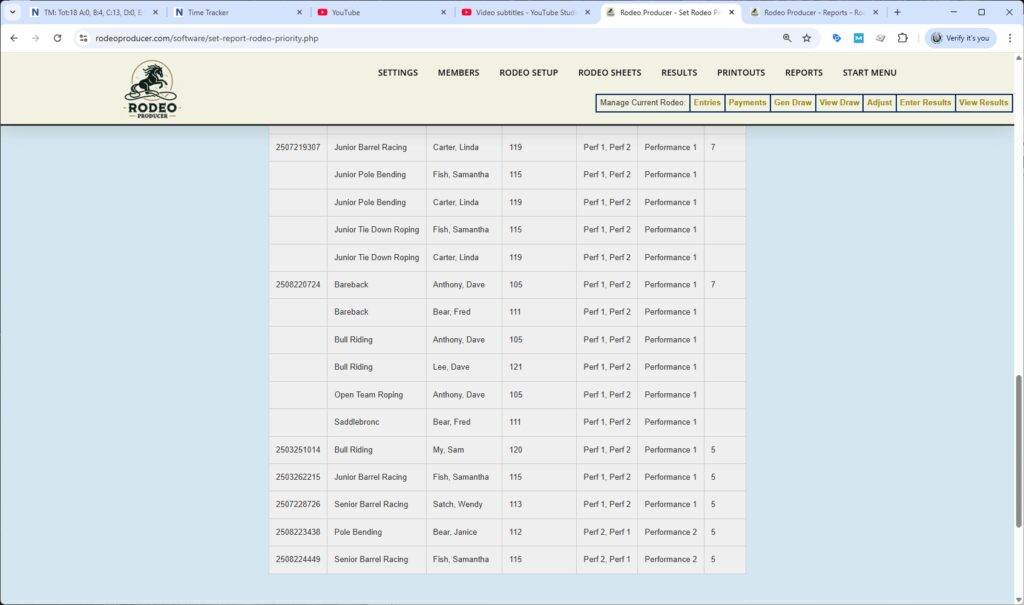Image resolution: width=1024 pixels, height=605 pixels.
Task: Click the Payments button
Action: [x=747, y=102]
